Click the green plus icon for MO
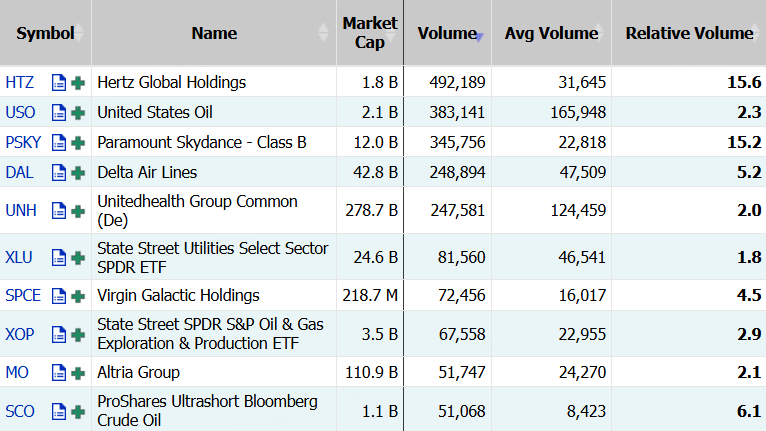This screenshot has width=766, height=431. point(78,372)
